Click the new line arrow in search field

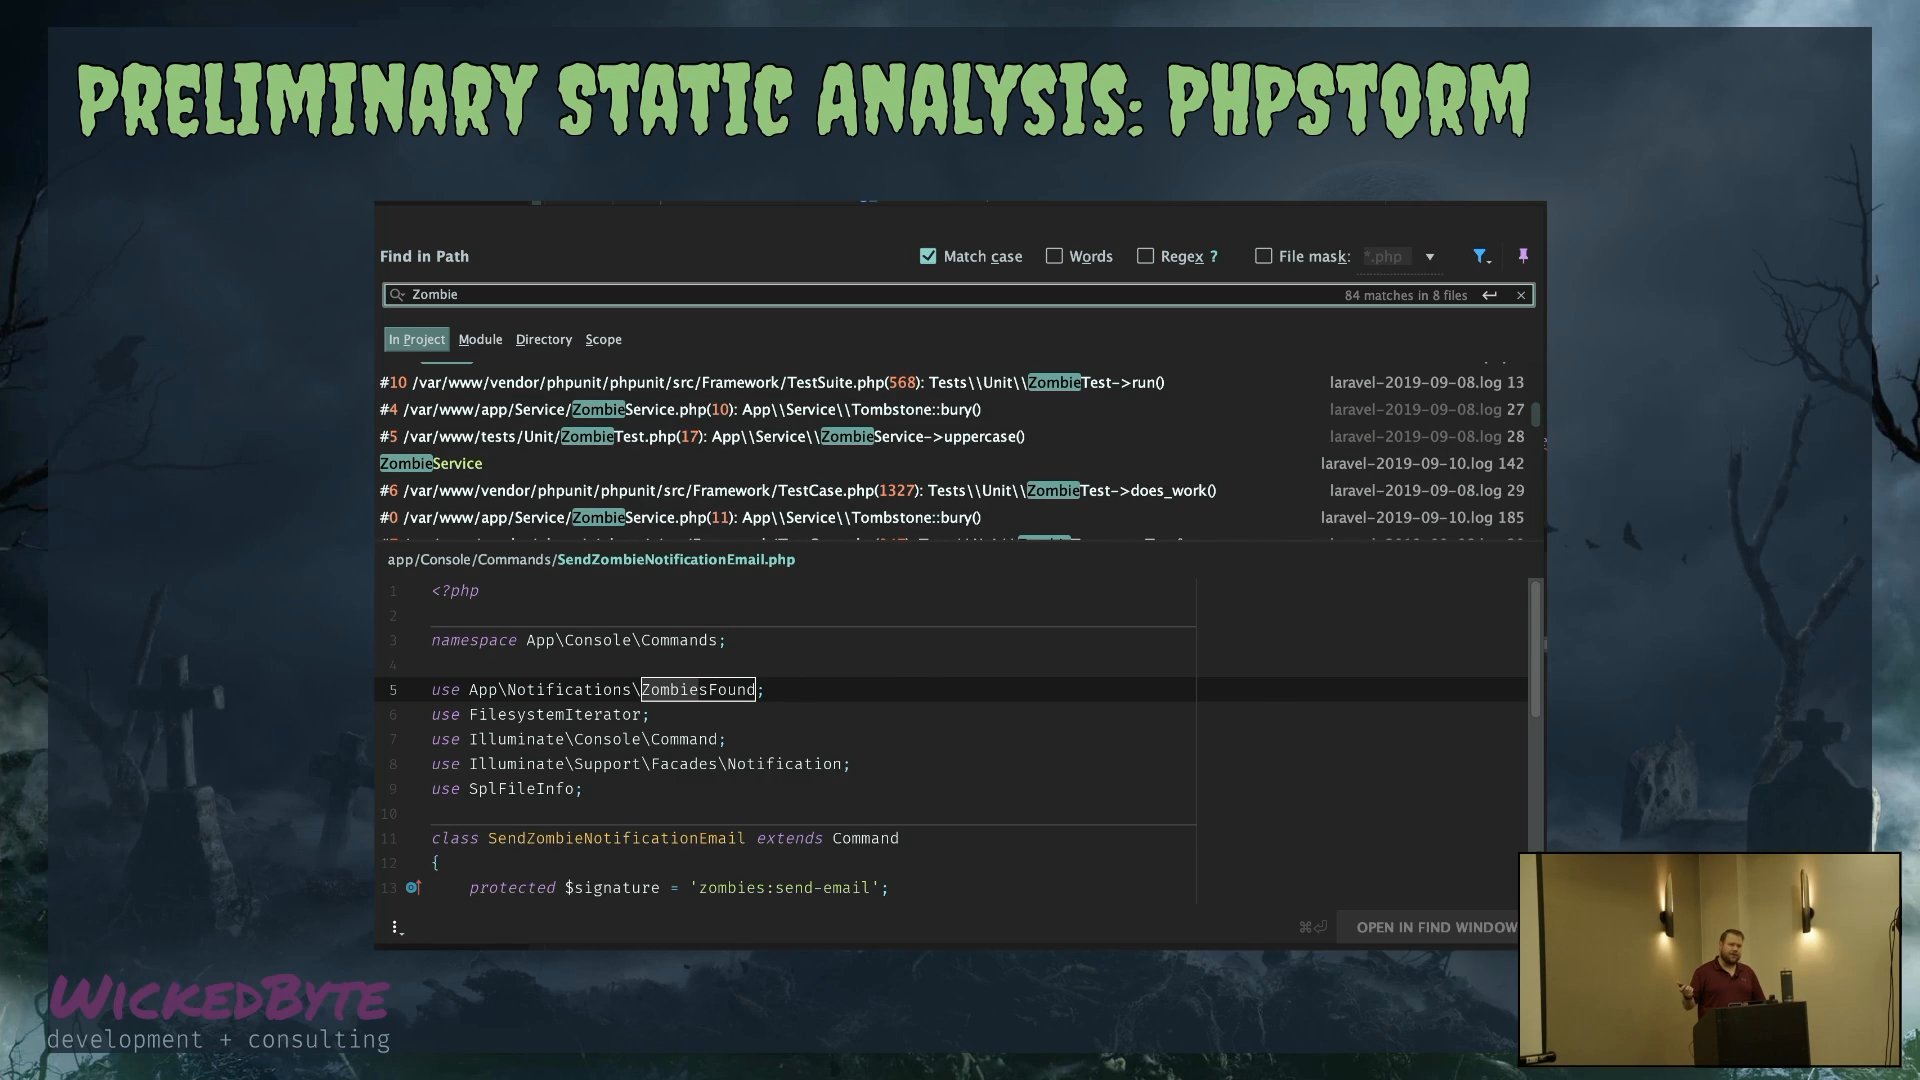tap(1490, 295)
